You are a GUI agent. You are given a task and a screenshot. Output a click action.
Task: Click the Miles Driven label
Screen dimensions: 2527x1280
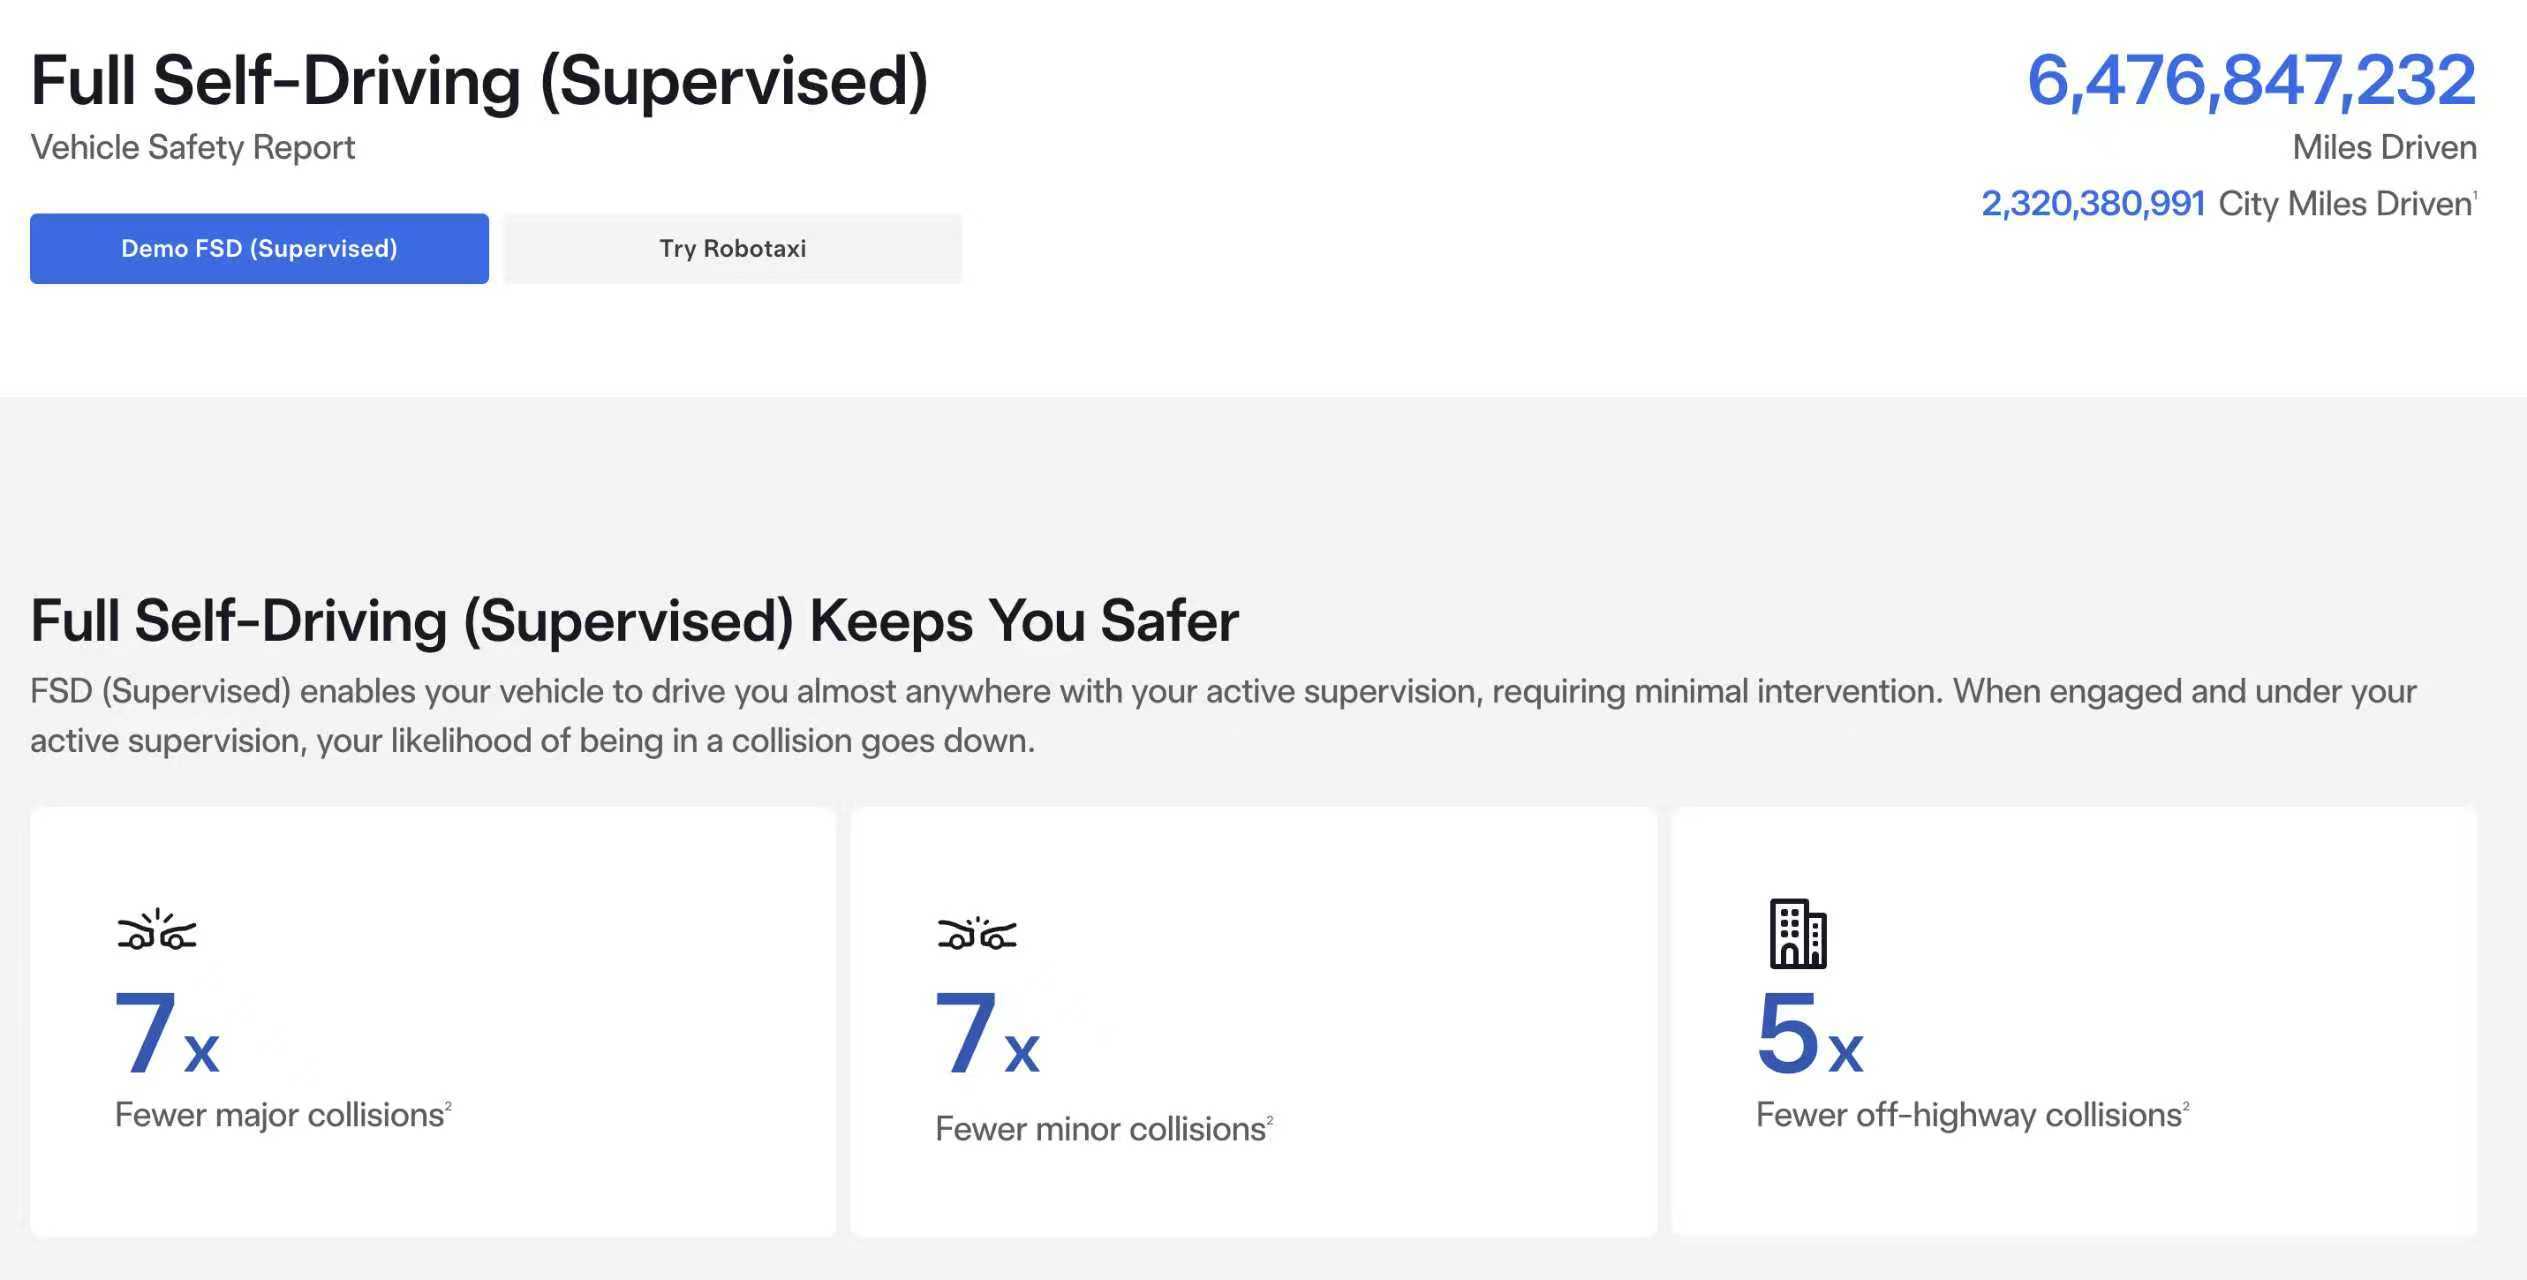point(2384,148)
